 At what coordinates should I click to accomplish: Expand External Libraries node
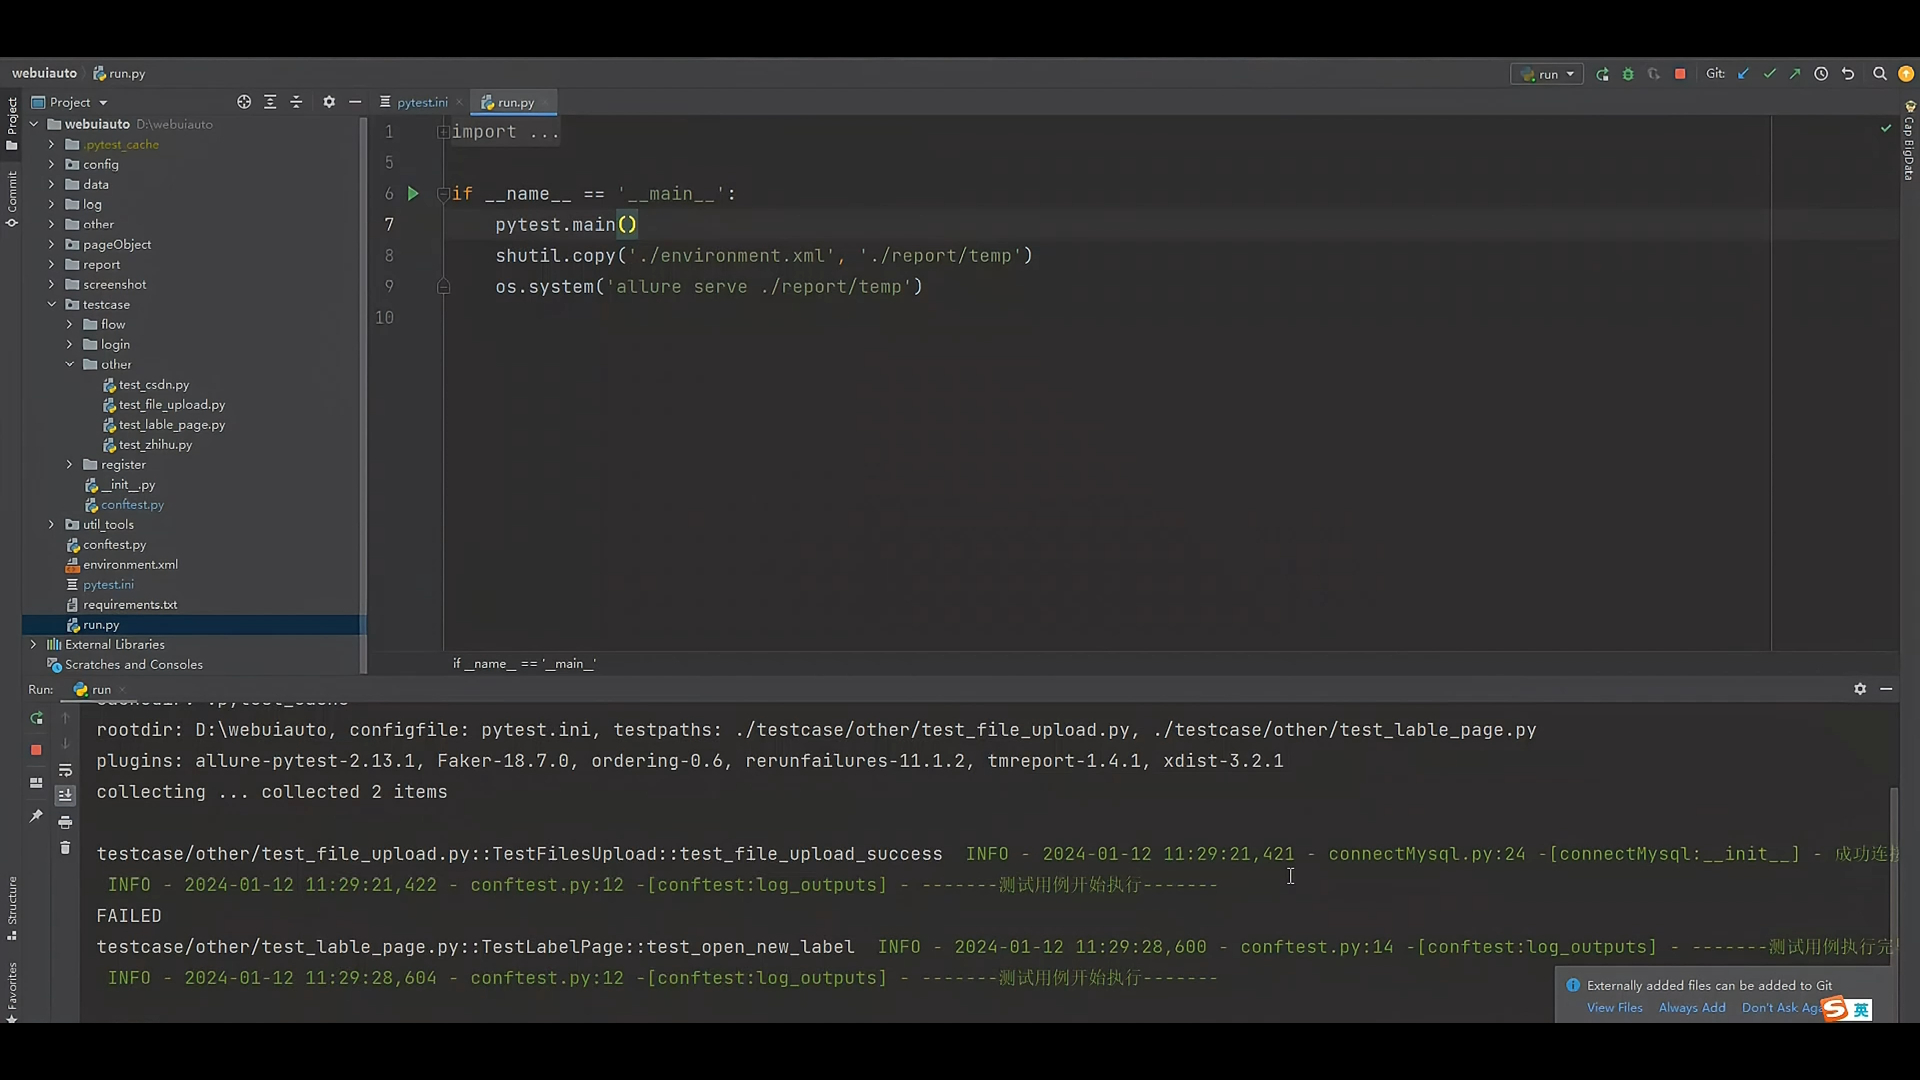[x=33, y=644]
